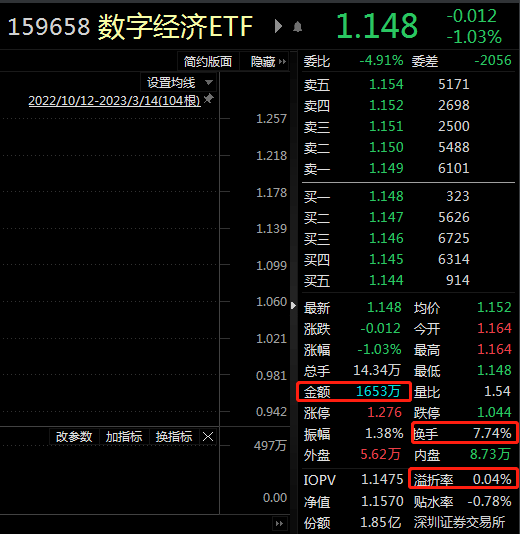Click the 换指标 button
Image resolution: width=520 pixels, height=534 pixels.
pyautogui.click(x=174, y=437)
